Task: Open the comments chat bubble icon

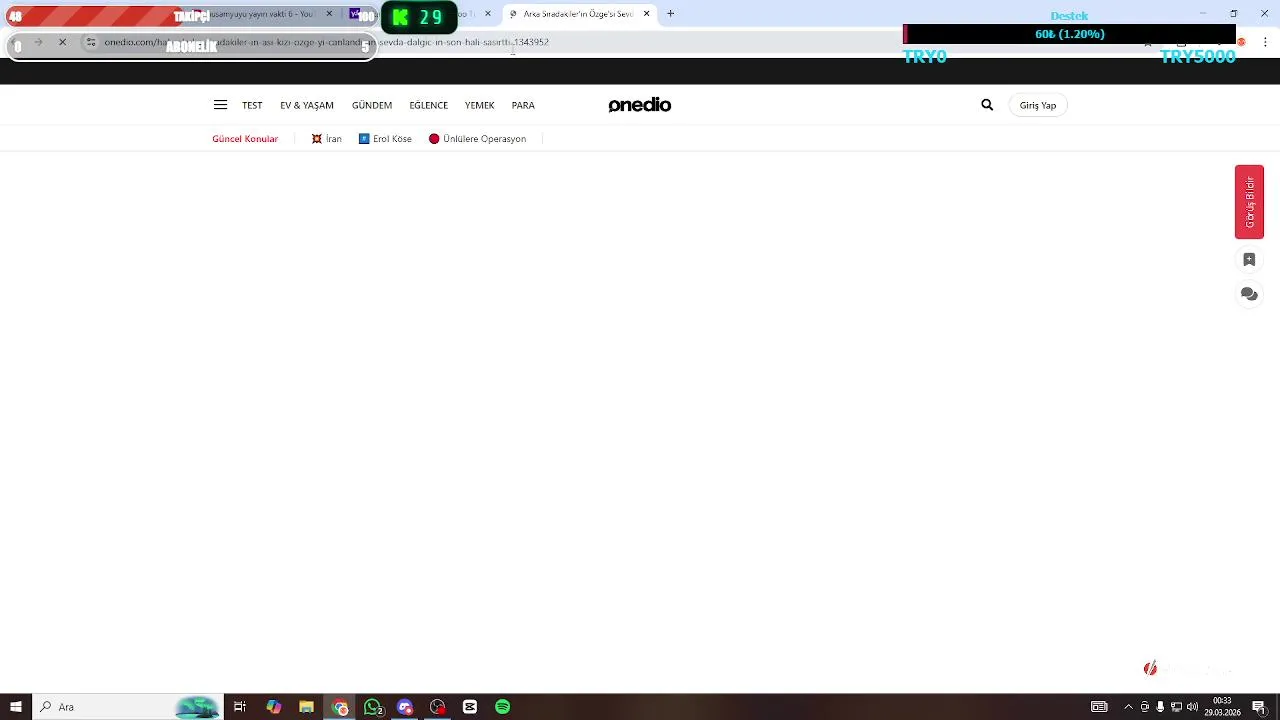Action: click(1249, 294)
